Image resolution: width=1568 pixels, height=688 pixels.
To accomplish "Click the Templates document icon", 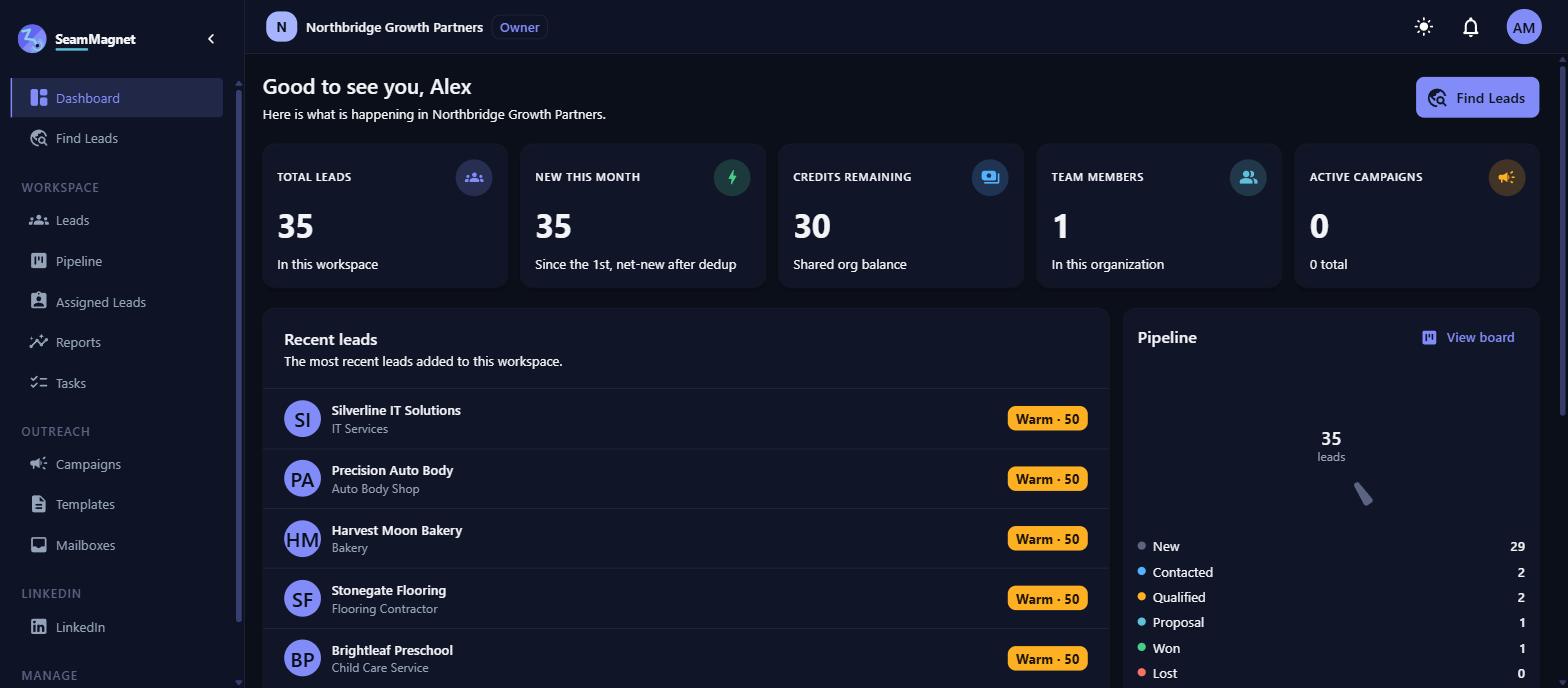I will [x=39, y=504].
